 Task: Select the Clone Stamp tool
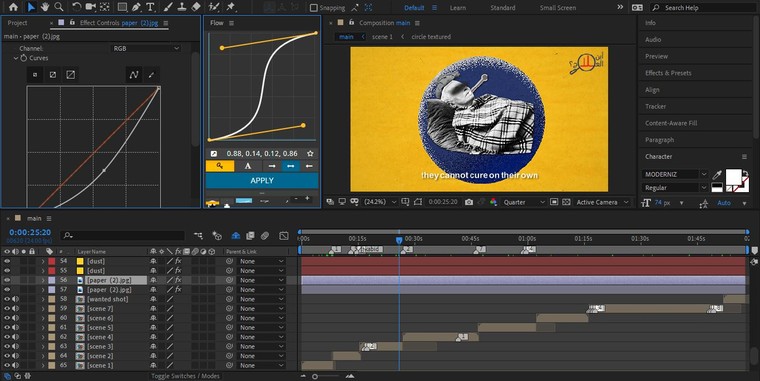tap(182, 7)
